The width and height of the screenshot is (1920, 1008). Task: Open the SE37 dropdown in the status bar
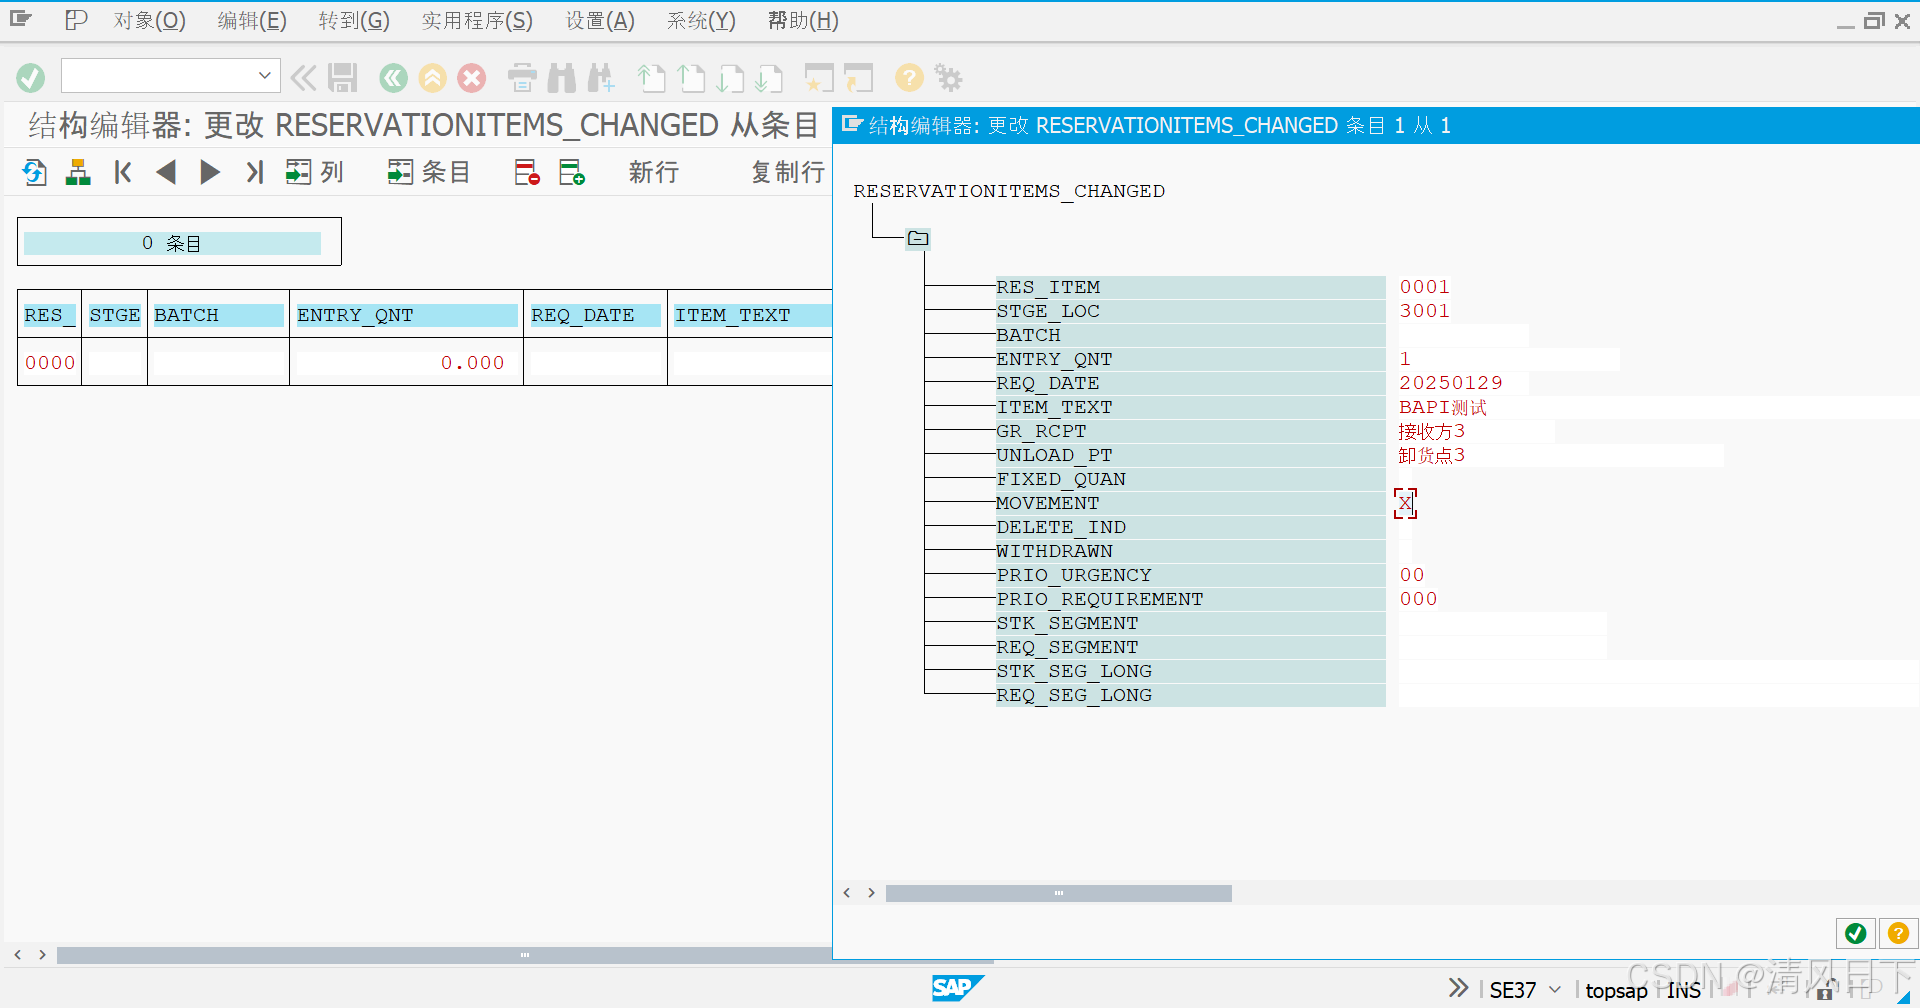[x=1552, y=989]
